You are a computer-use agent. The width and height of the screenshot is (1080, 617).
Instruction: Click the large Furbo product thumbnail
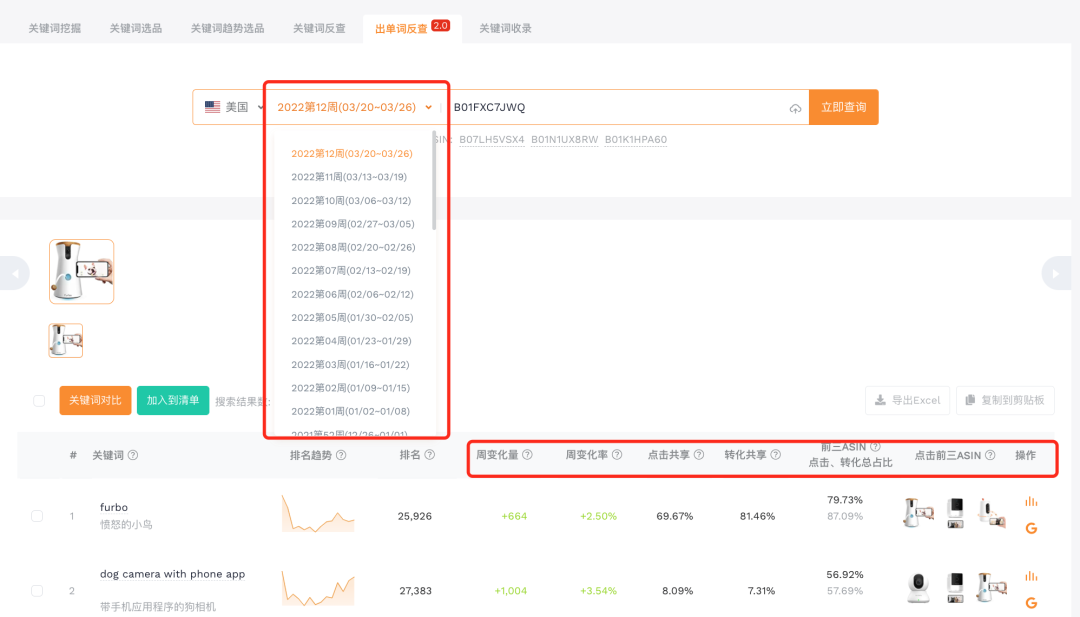pyautogui.click(x=81, y=271)
